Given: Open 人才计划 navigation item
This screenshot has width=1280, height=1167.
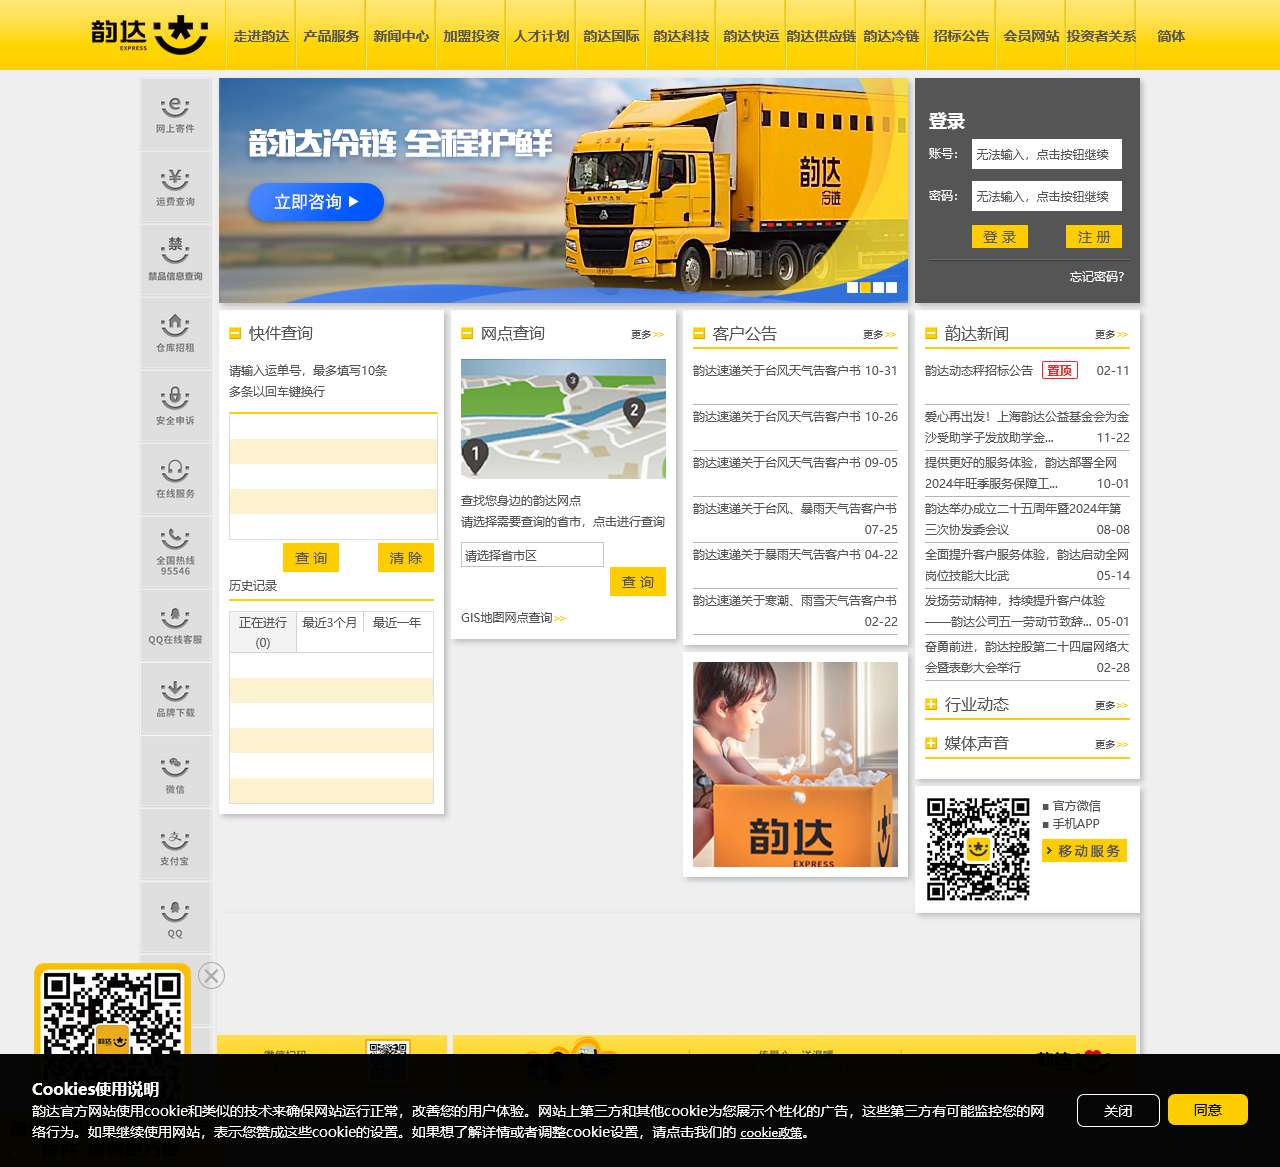Looking at the screenshot, I should tap(541, 35).
